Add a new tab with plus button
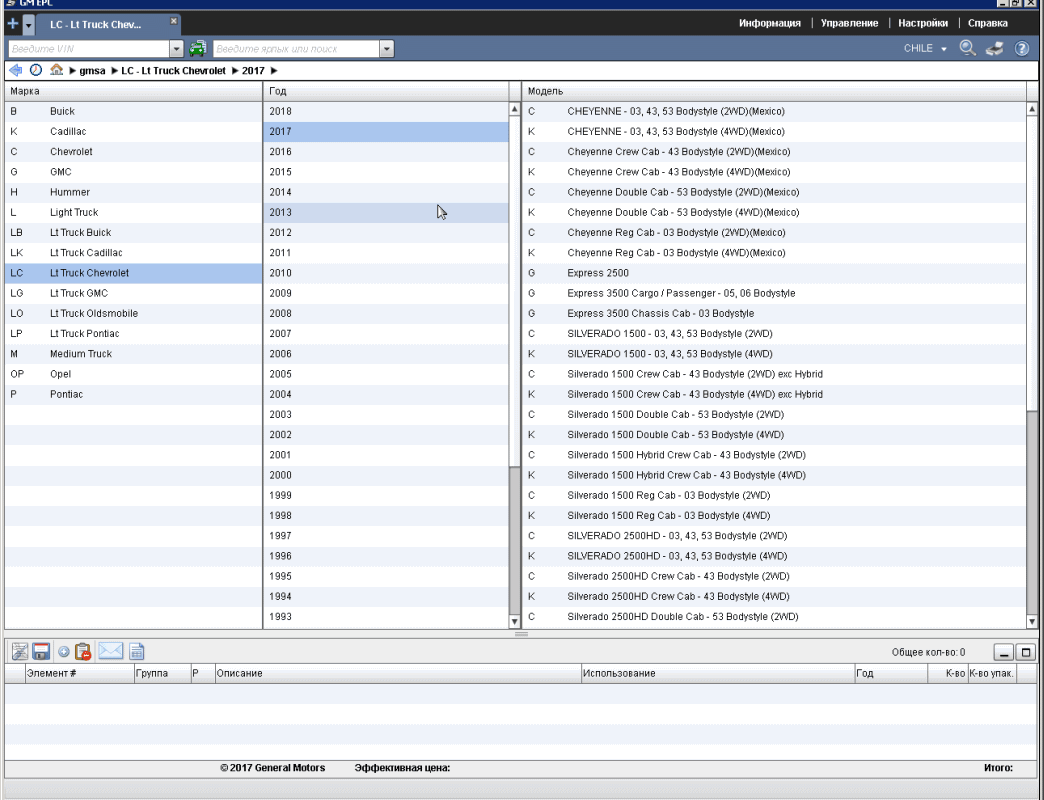The height and width of the screenshot is (800, 1044). click(x=13, y=23)
